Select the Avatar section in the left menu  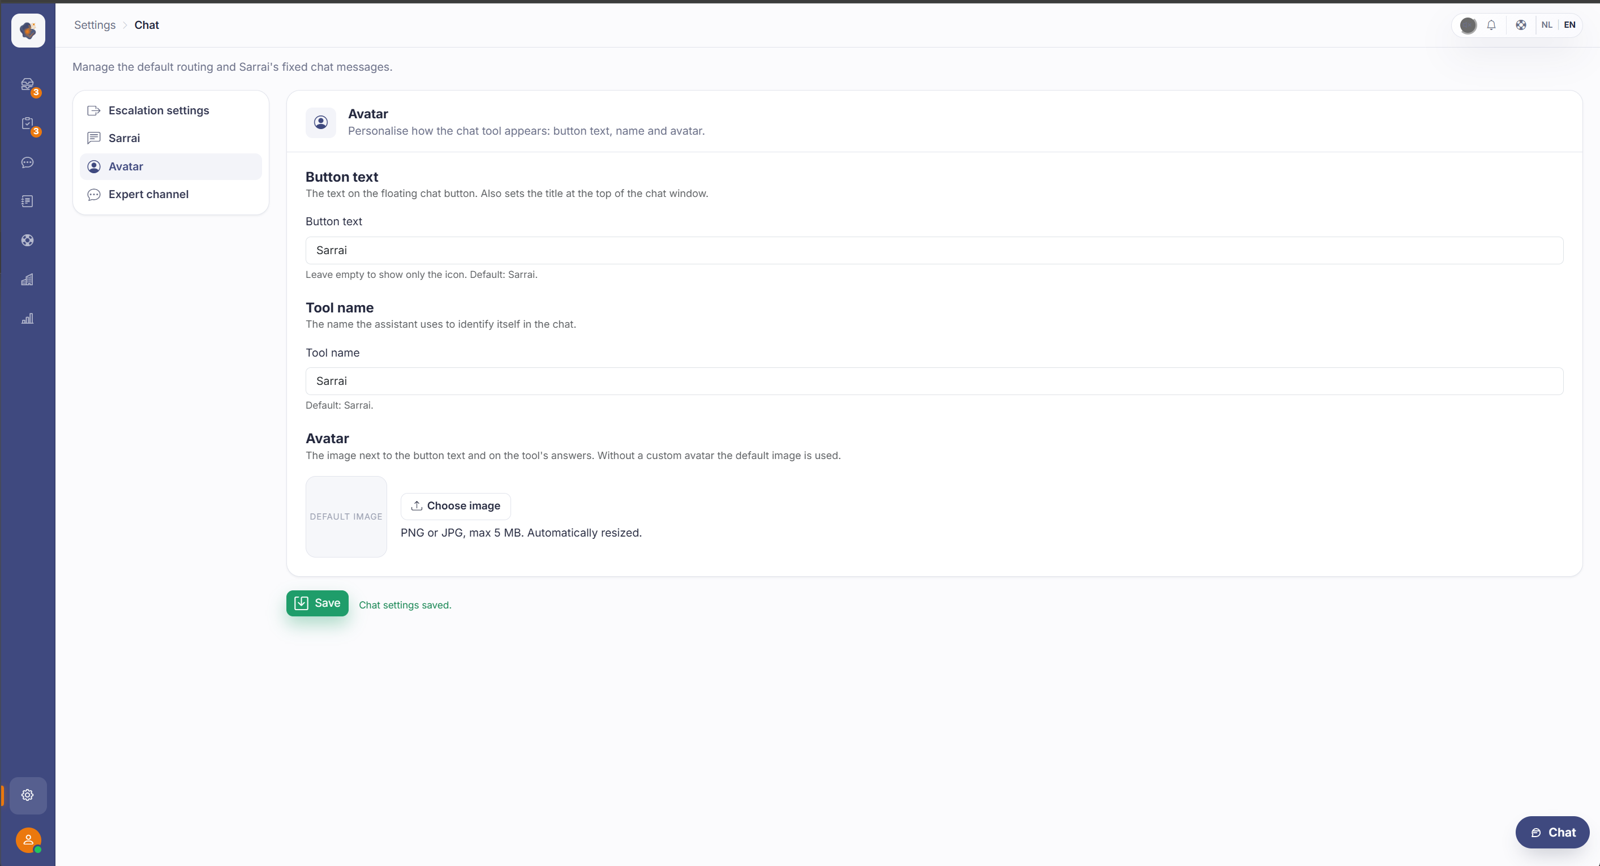click(171, 166)
